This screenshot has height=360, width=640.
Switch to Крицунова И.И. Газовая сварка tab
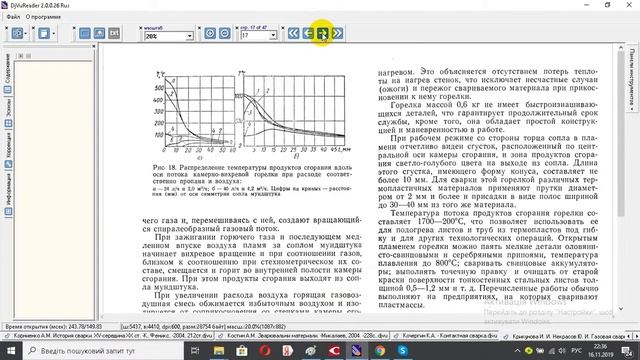click(x=564, y=336)
